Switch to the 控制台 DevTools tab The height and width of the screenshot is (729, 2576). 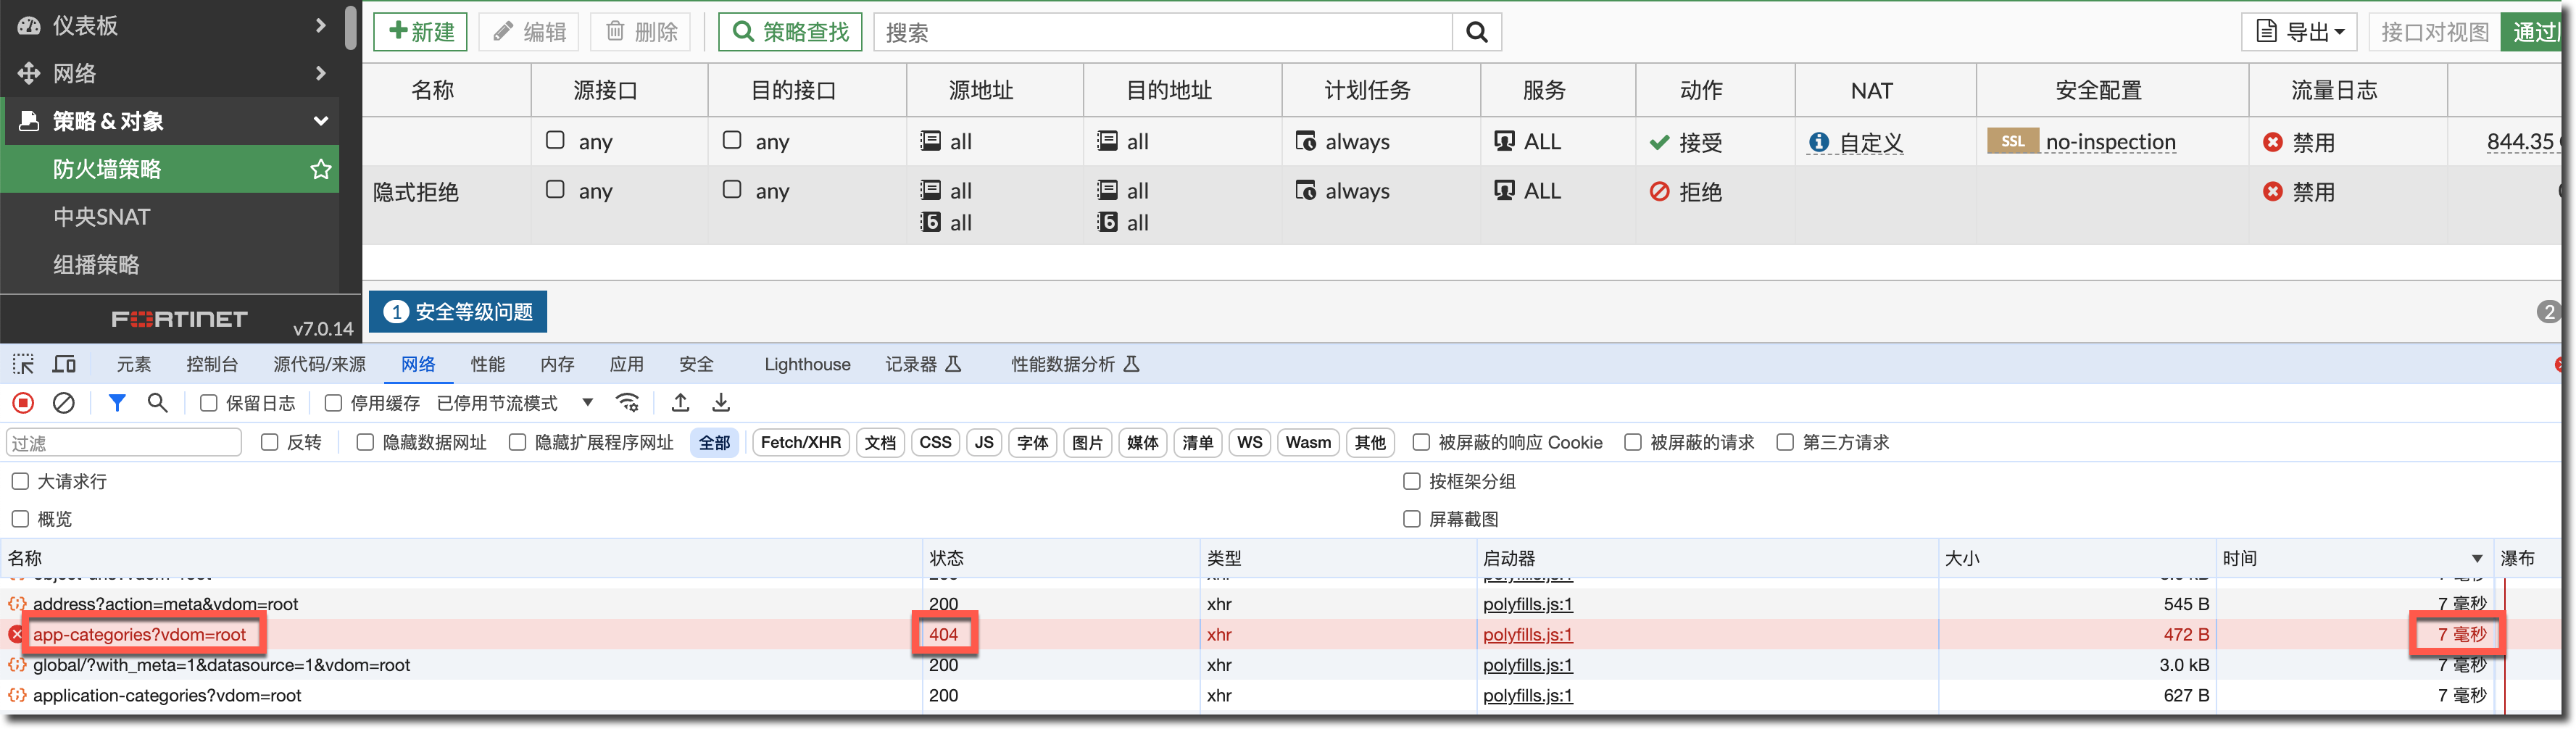click(212, 364)
